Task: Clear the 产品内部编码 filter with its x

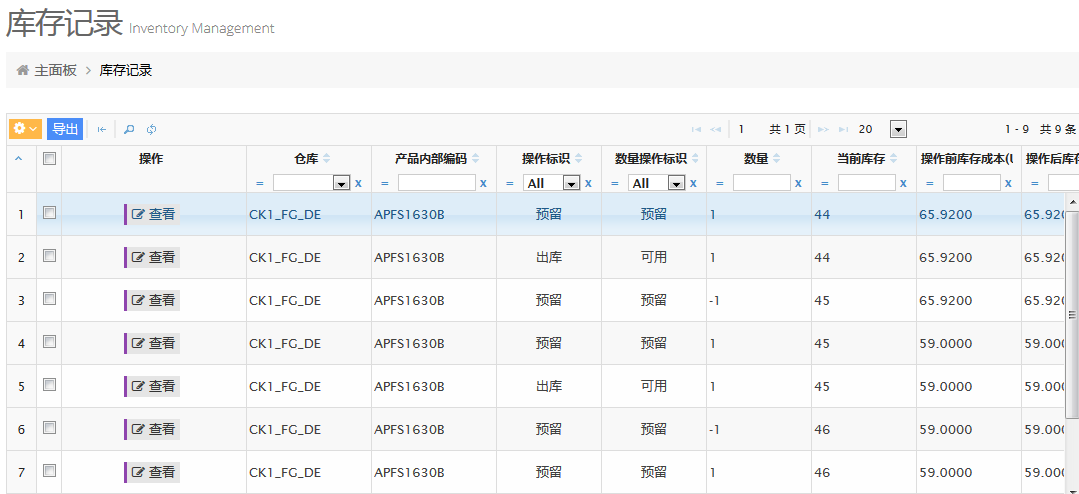Action: pyautogui.click(x=483, y=183)
